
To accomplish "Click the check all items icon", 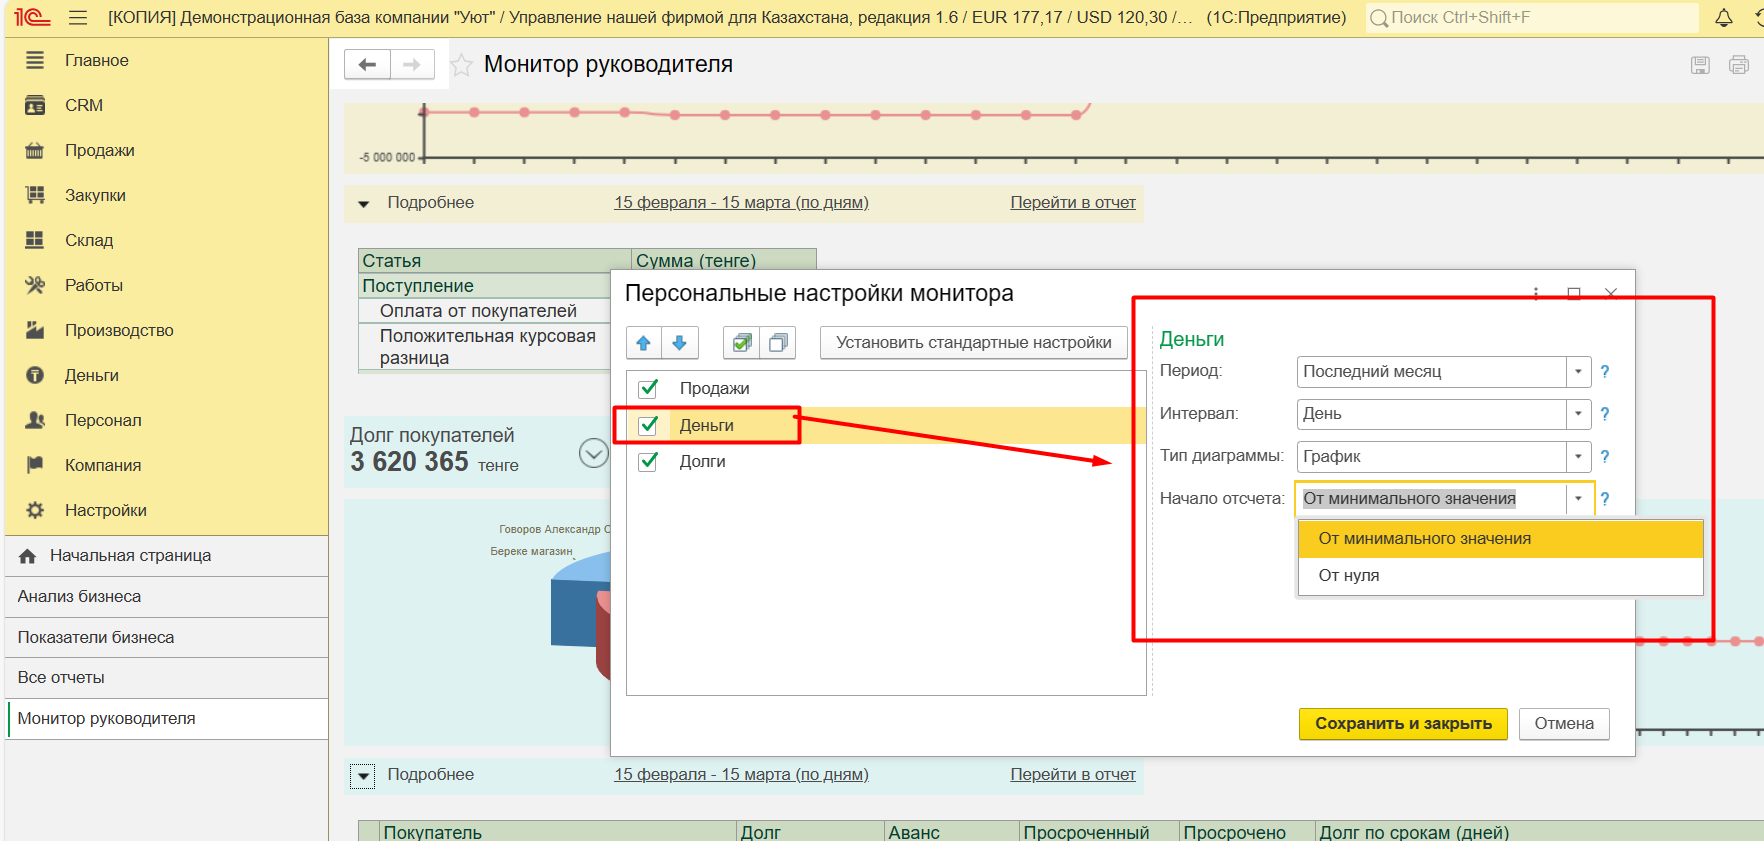I will (741, 343).
